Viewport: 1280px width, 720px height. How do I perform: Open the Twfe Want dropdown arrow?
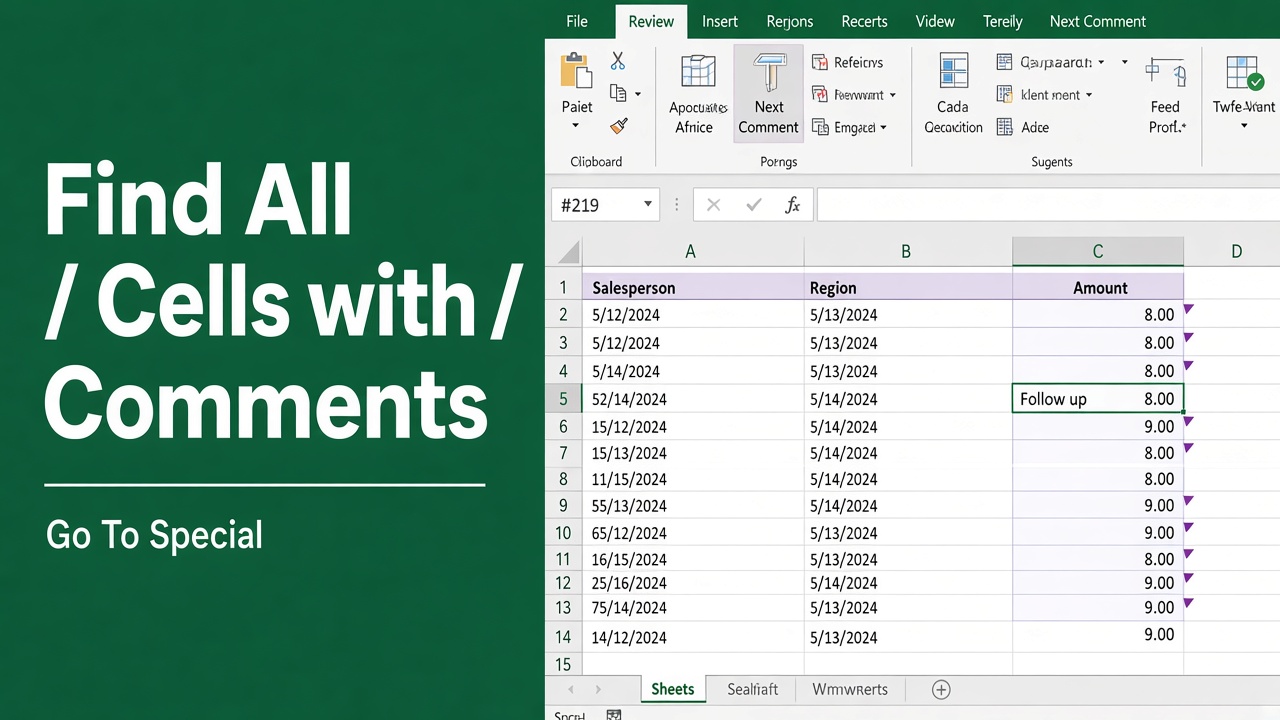1244,126
